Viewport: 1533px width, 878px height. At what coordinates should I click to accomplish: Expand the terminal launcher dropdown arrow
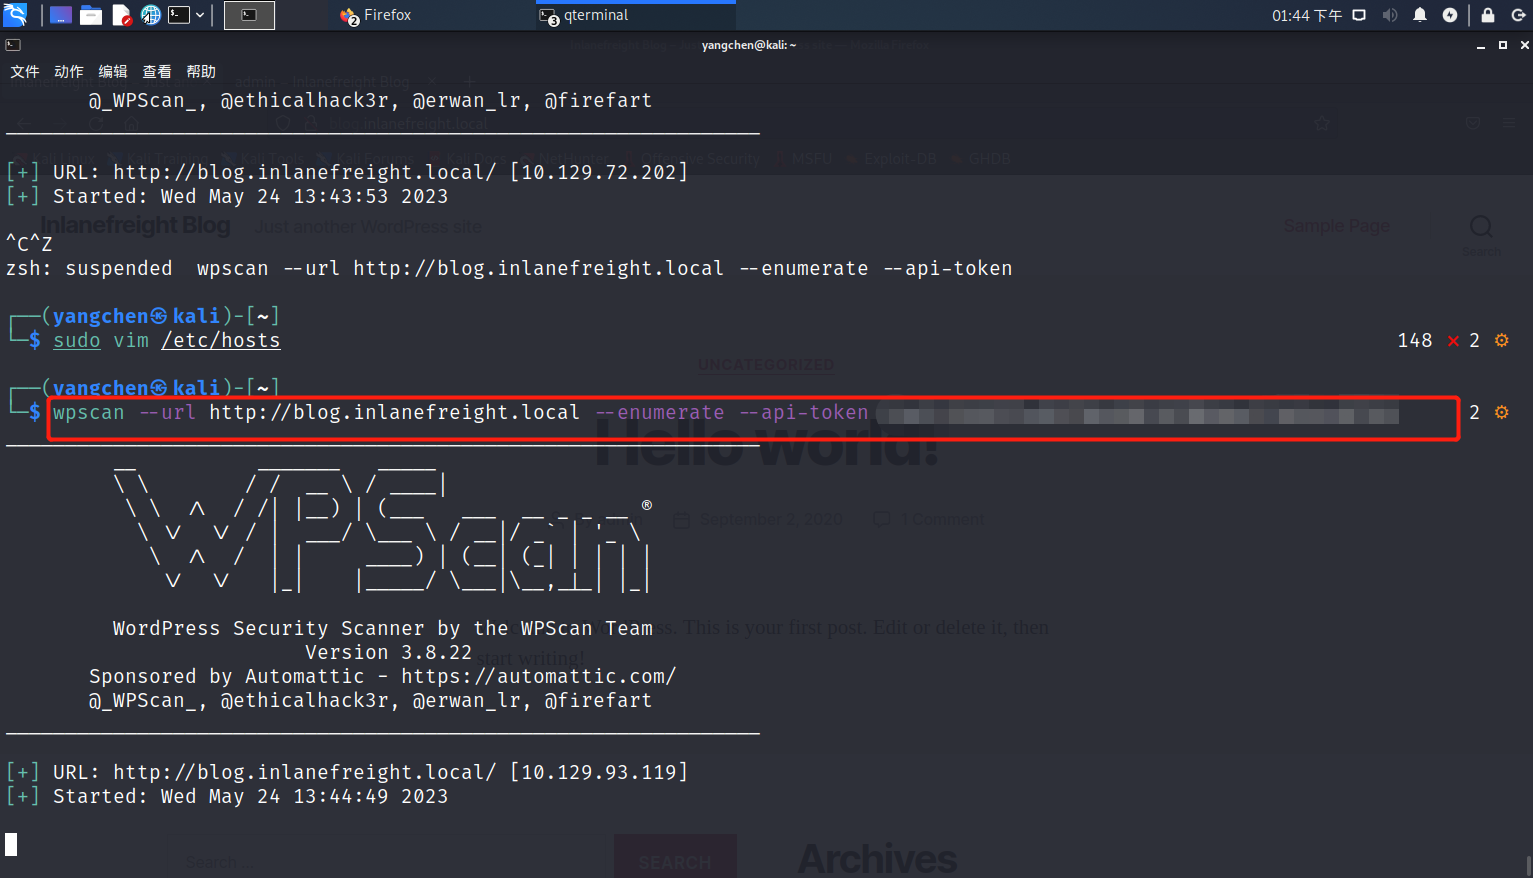click(x=200, y=15)
